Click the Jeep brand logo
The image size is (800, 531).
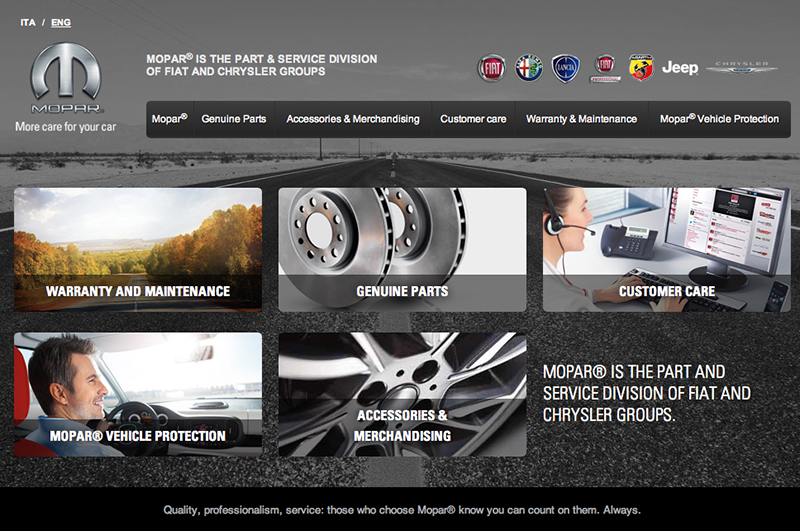point(680,68)
